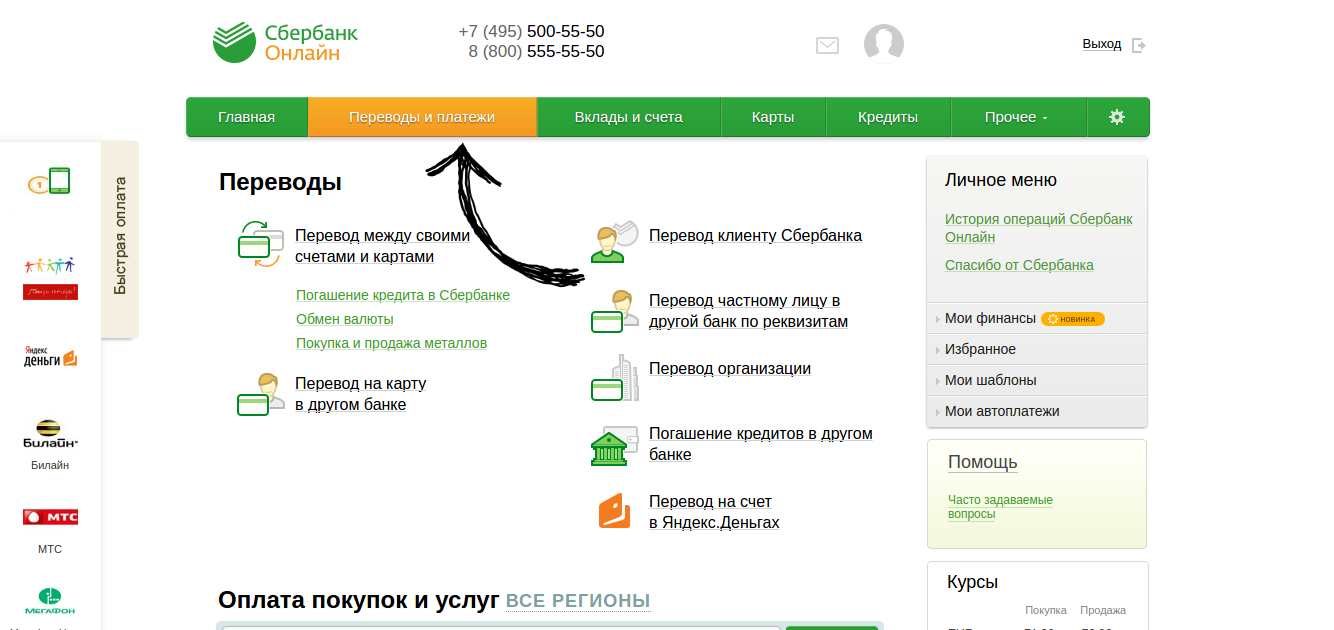The image size is (1334, 630).
Task: Open the Прочее dropdown menu
Action: [1017, 117]
